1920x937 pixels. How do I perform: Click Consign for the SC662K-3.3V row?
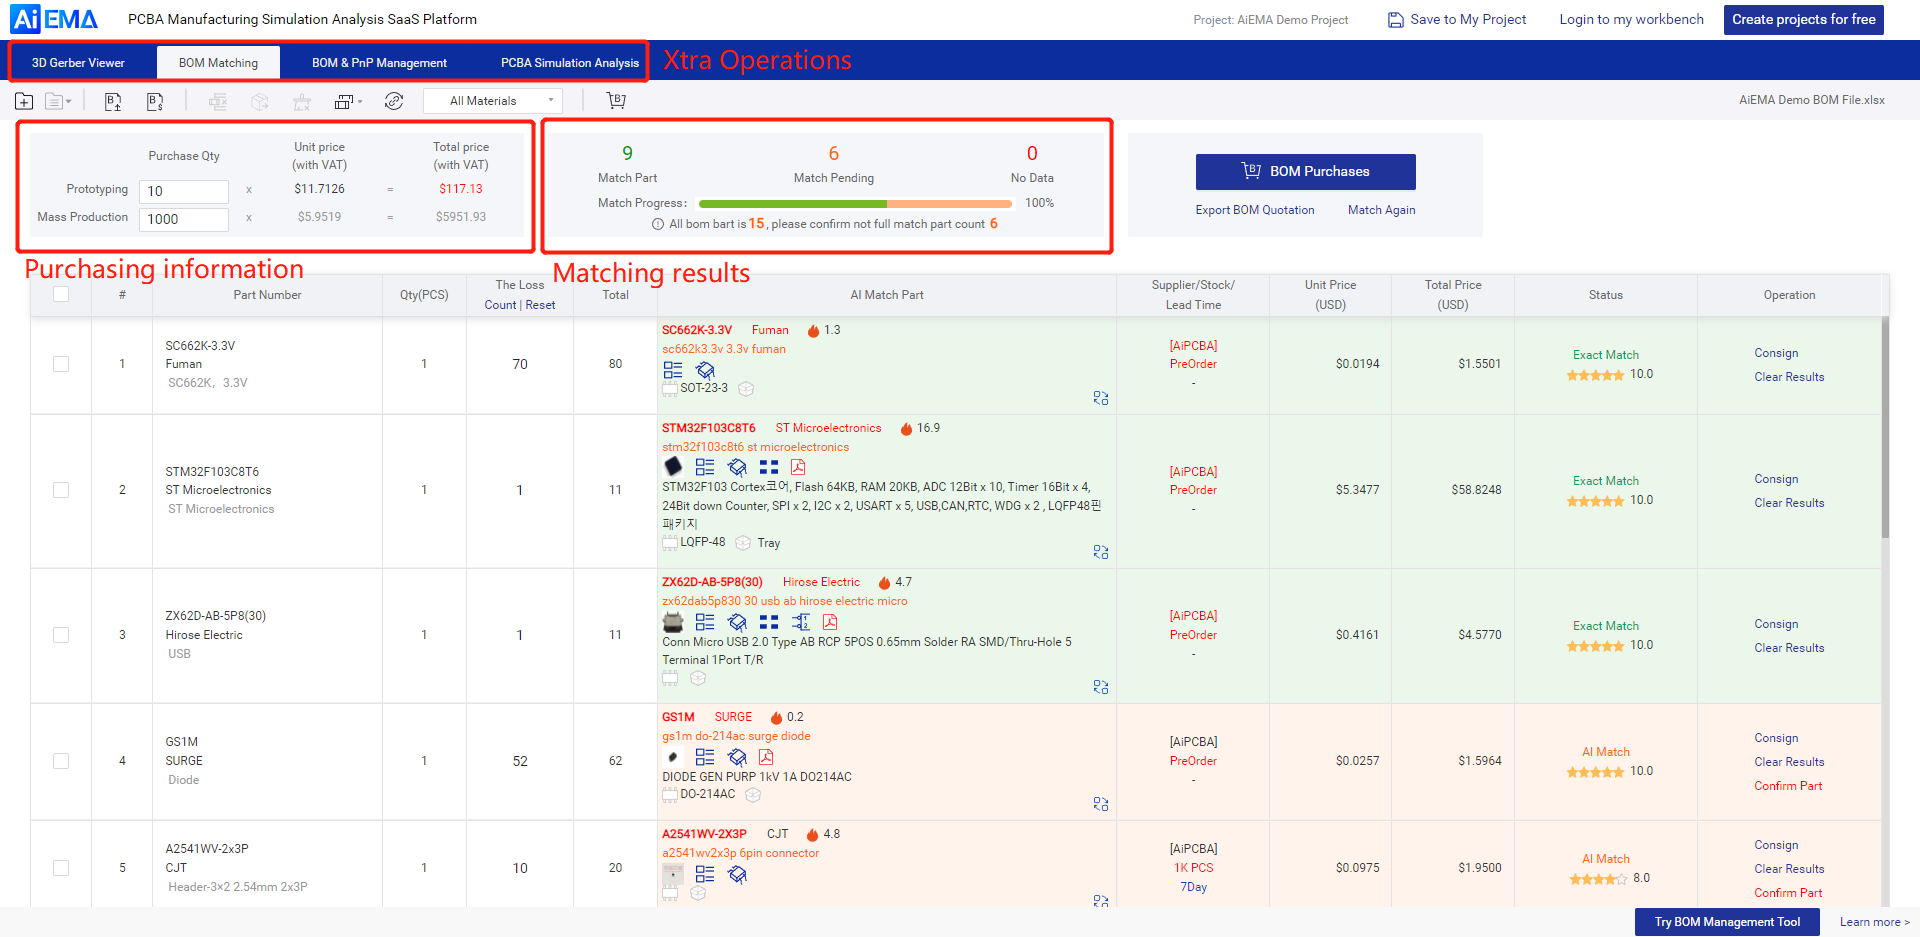(x=1776, y=353)
